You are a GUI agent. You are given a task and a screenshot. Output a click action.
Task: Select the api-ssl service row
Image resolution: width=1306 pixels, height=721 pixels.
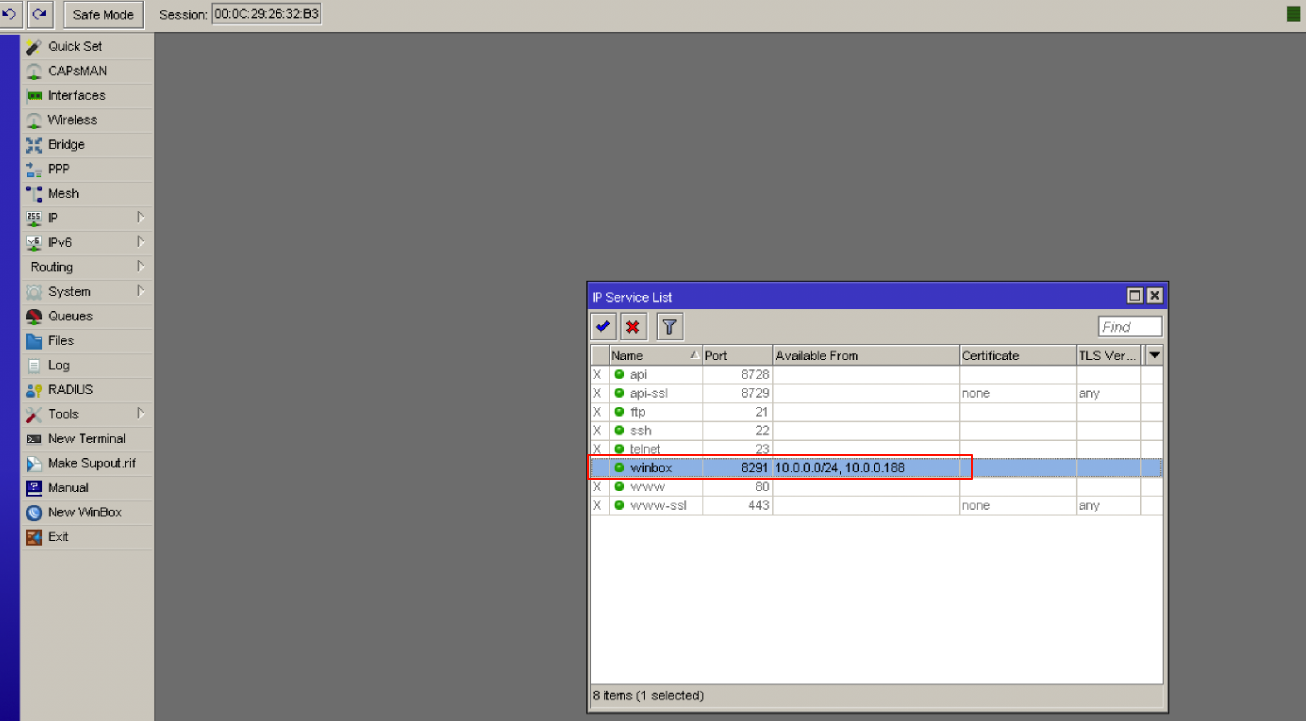tap(876, 393)
